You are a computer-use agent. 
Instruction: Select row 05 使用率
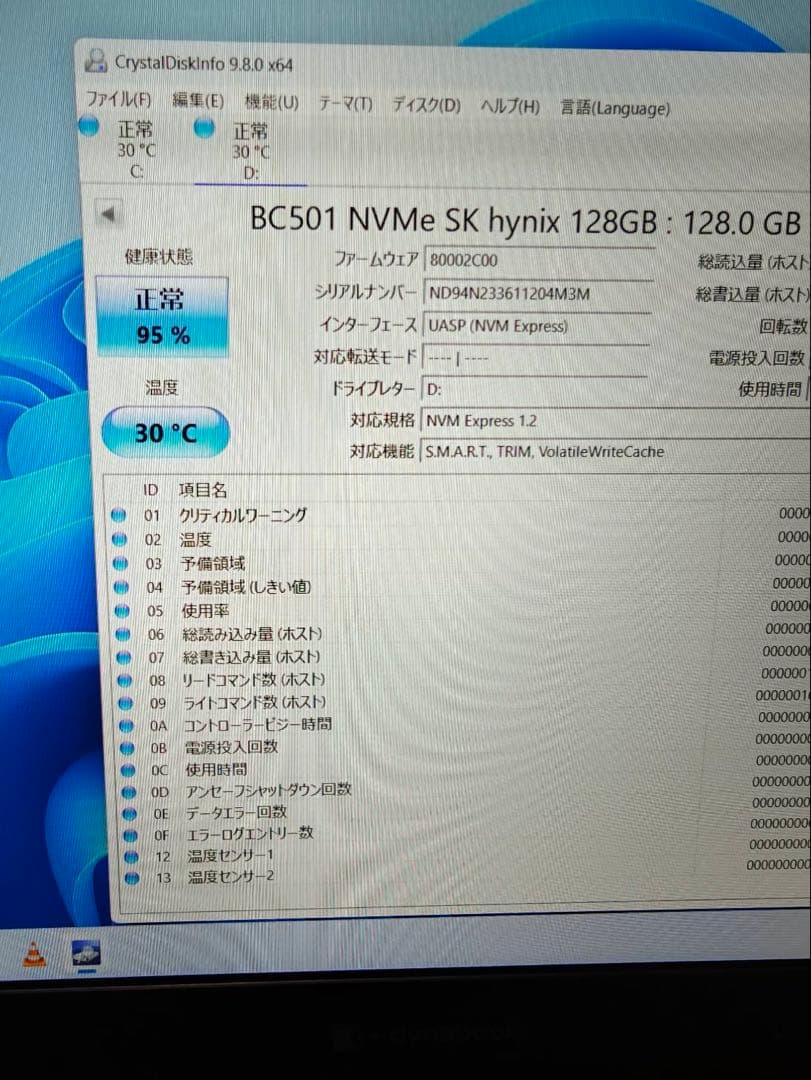461,610
